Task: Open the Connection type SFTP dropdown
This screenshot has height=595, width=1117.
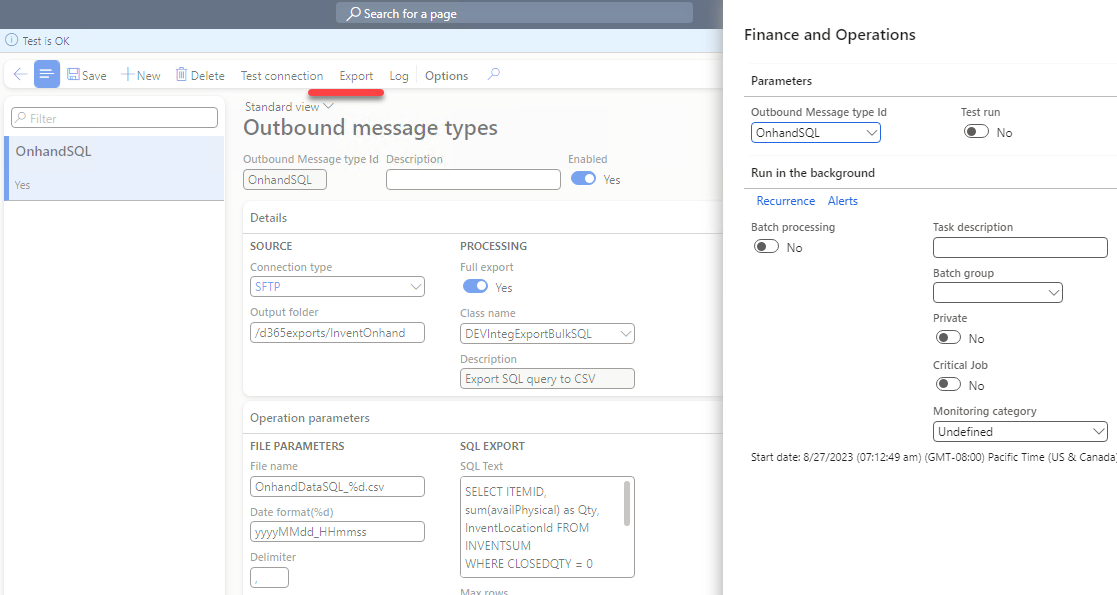Action: click(x=415, y=286)
